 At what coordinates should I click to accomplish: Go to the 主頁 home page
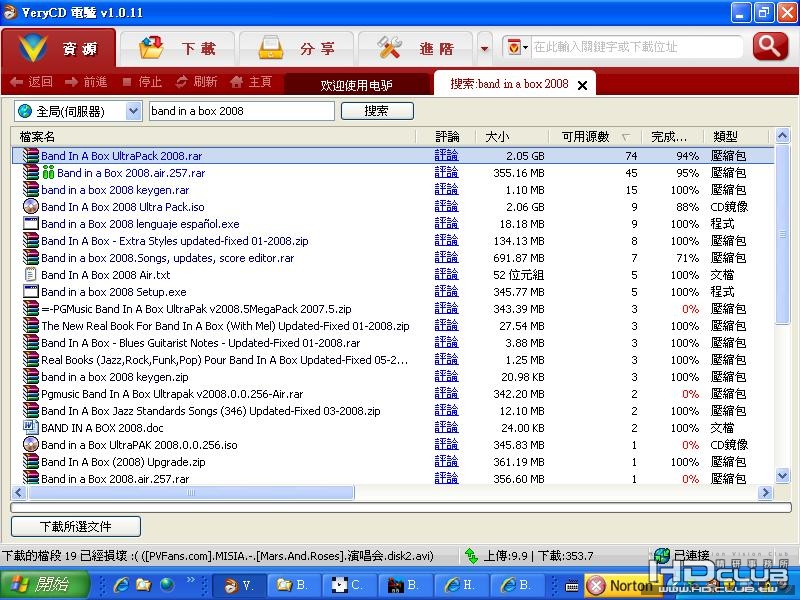point(251,82)
